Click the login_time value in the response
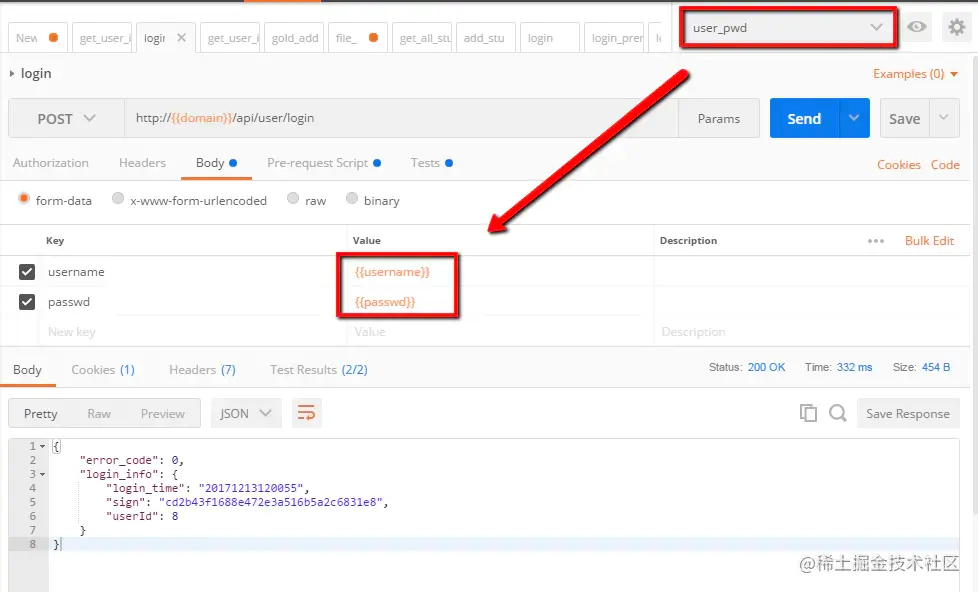 pos(251,488)
